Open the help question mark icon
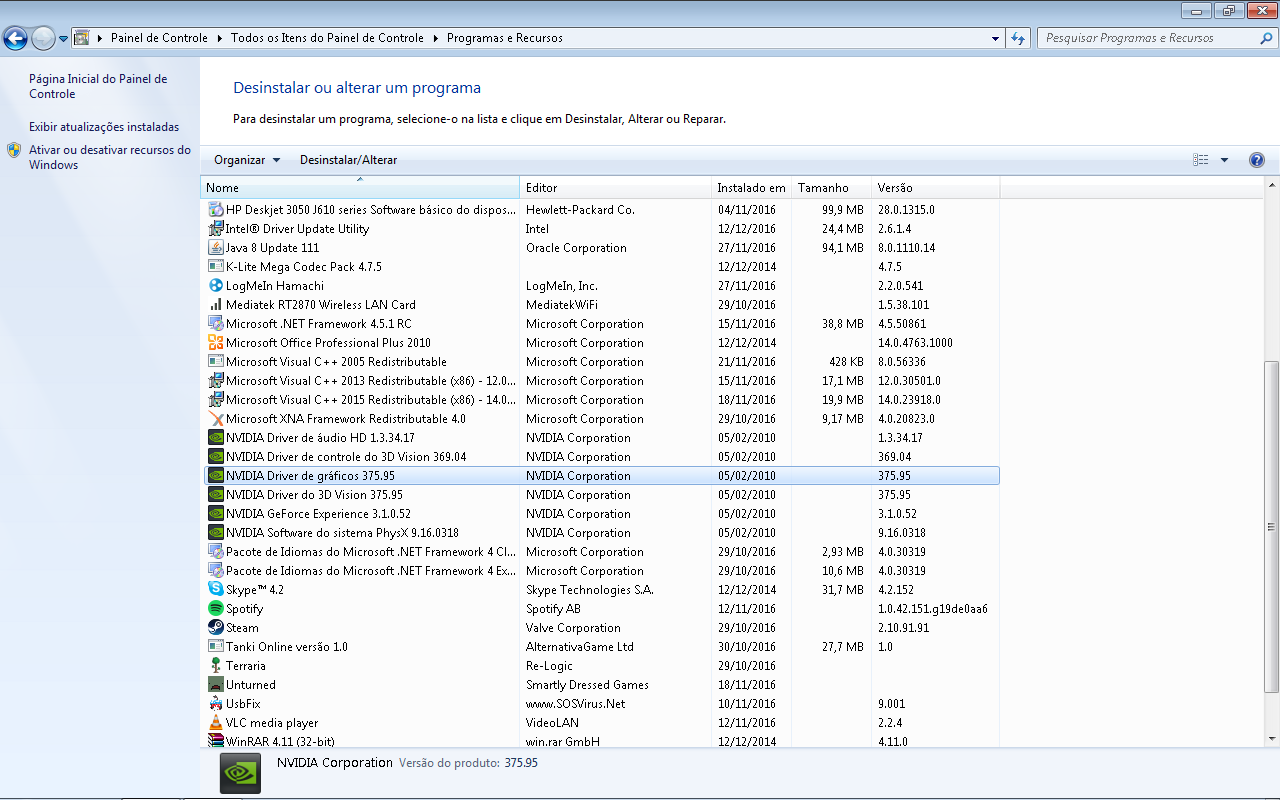1280x800 pixels. coord(1257,160)
